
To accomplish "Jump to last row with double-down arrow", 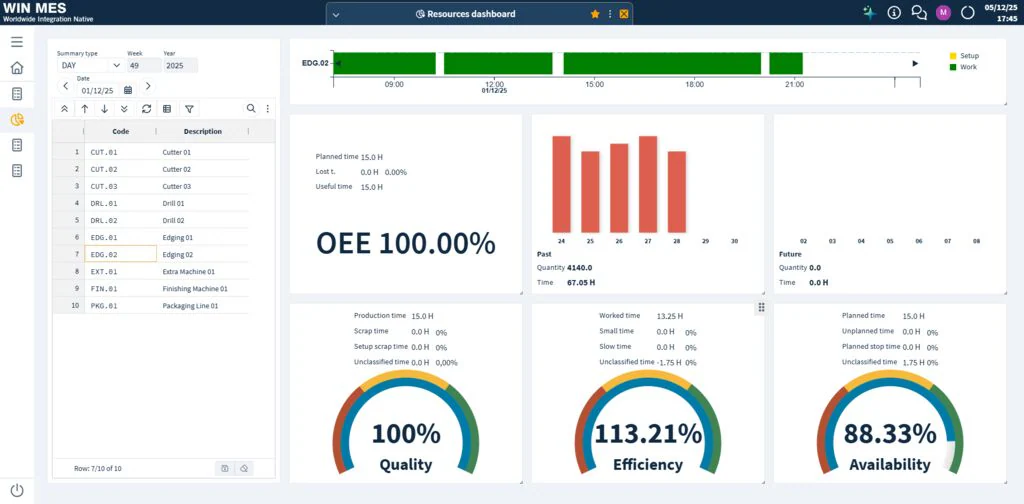I will click(x=124, y=108).
